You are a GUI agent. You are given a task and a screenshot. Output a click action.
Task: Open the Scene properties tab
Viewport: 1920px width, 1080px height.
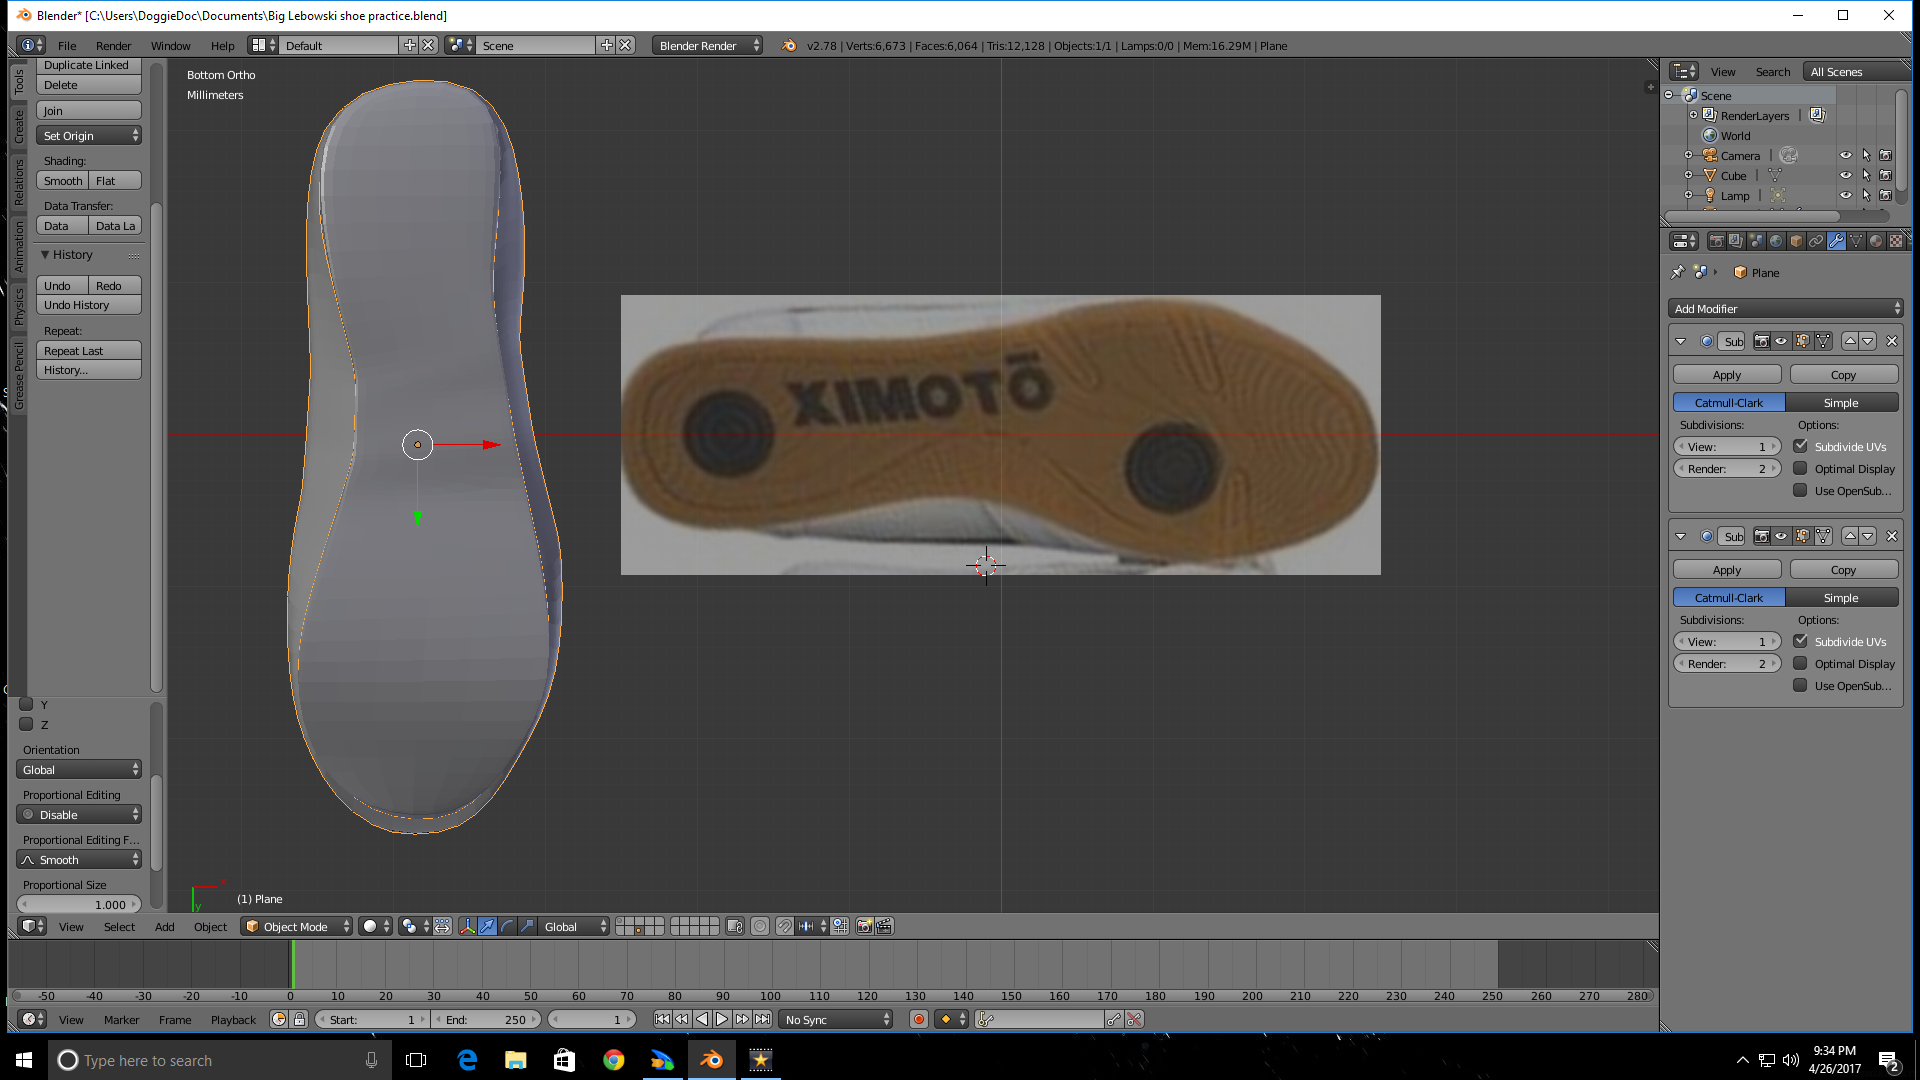tap(1756, 241)
